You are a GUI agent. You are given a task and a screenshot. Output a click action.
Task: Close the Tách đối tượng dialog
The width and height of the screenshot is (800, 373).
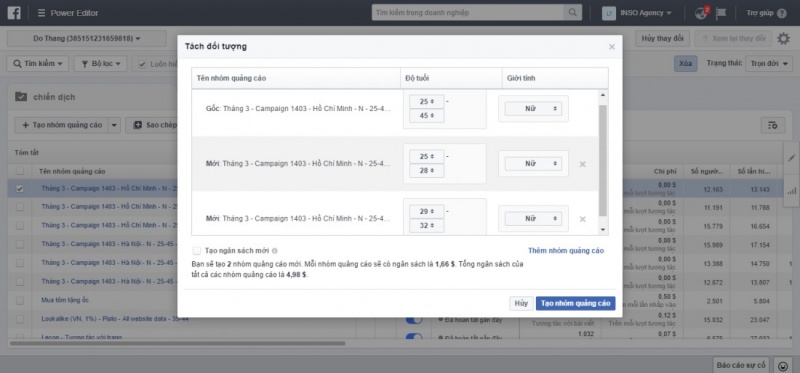point(612,47)
